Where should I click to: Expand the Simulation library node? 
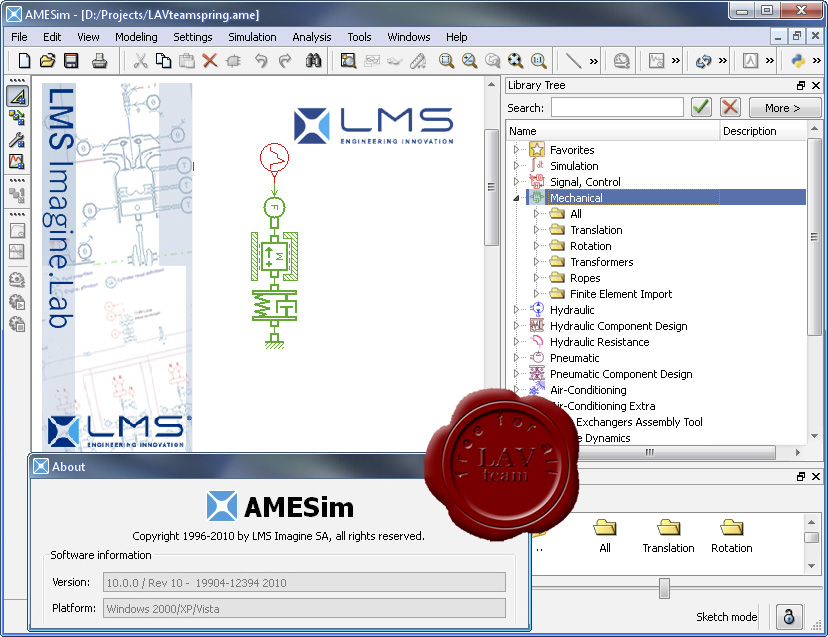(x=516, y=165)
